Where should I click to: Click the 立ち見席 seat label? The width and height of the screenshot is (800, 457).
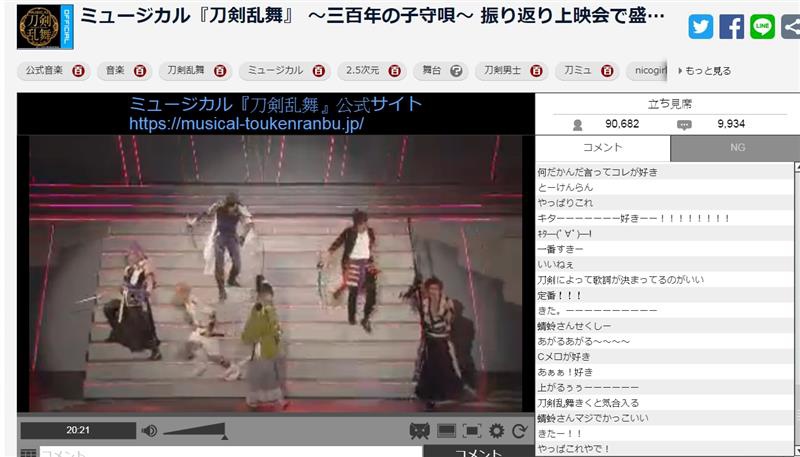(669, 104)
